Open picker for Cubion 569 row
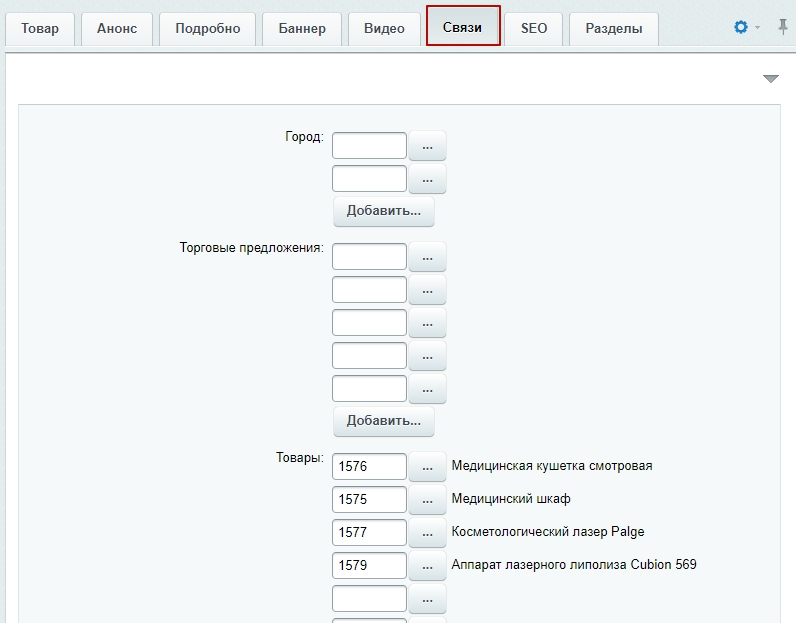 (427, 566)
